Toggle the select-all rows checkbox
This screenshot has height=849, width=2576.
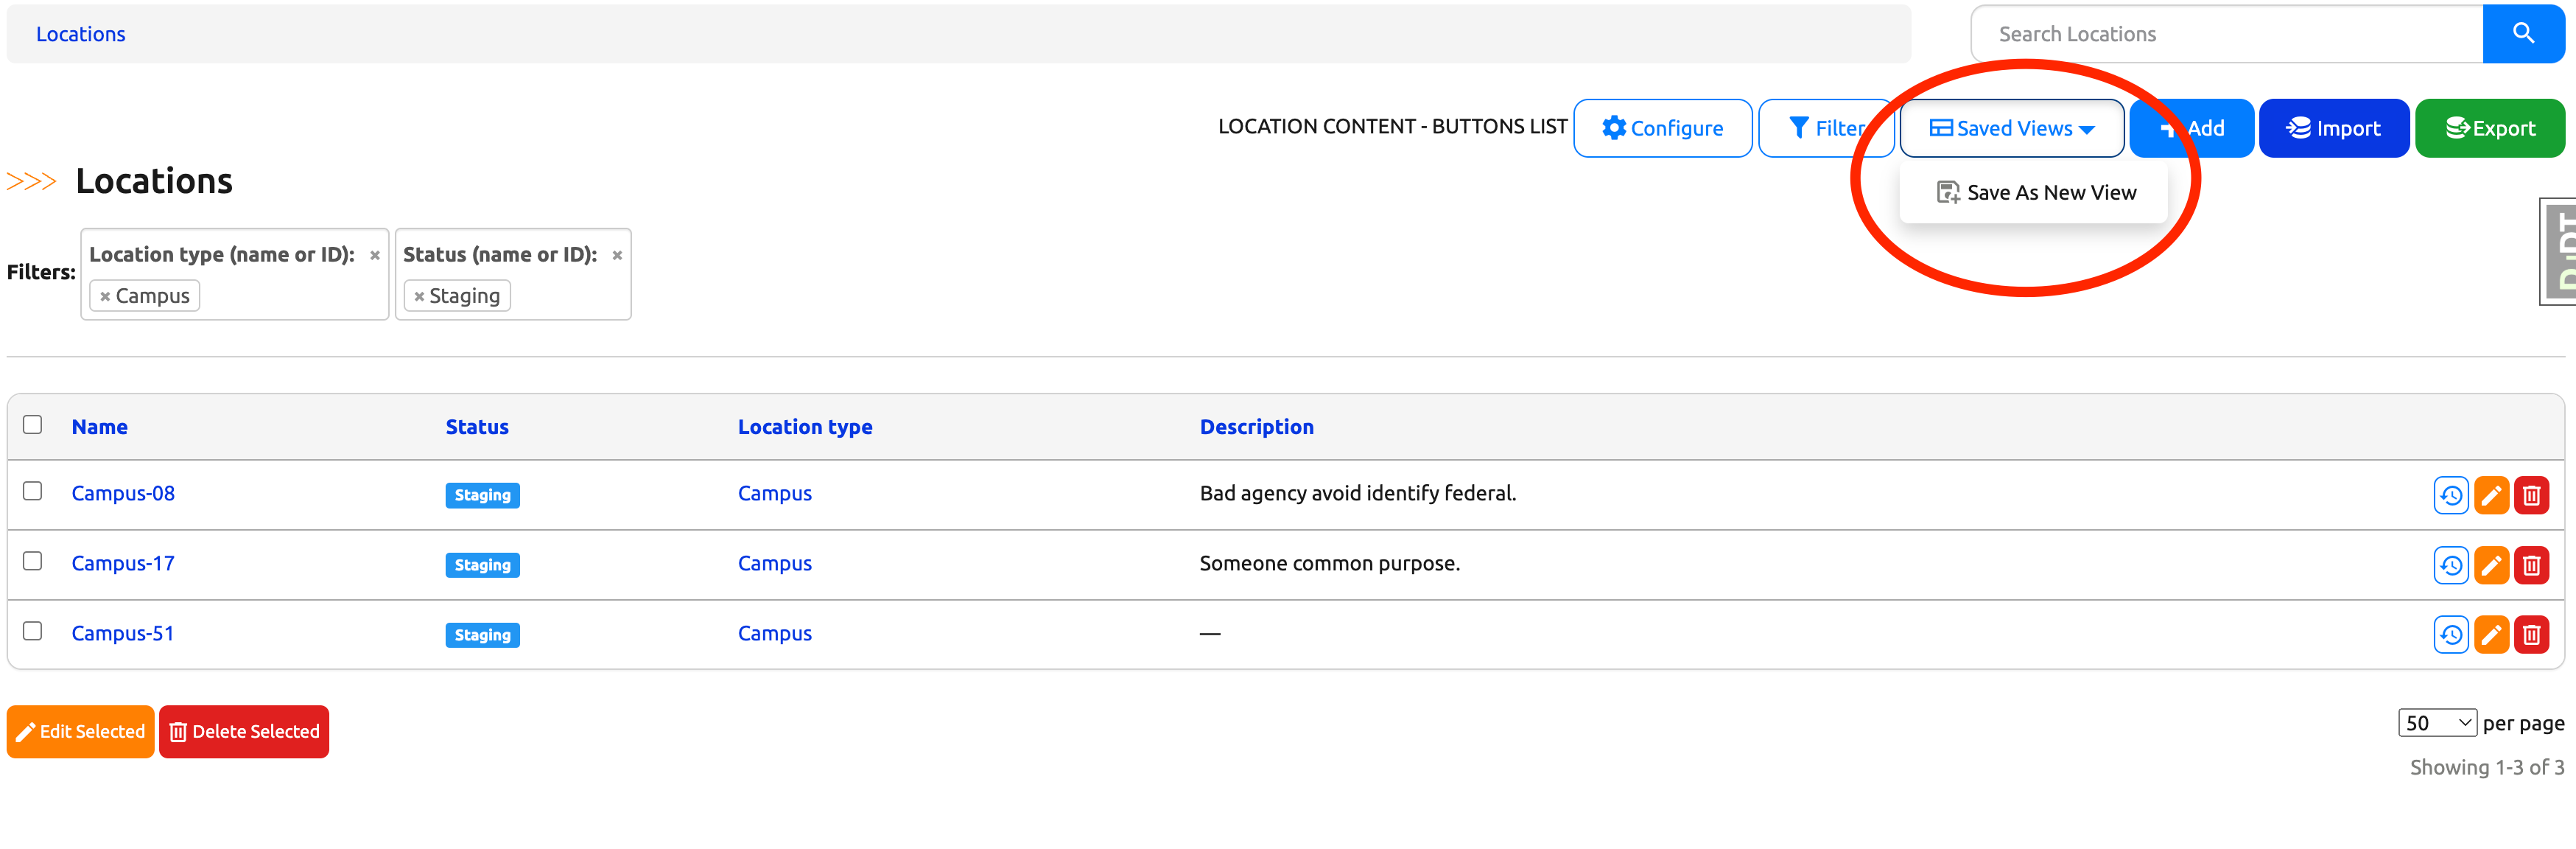(x=33, y=425)
